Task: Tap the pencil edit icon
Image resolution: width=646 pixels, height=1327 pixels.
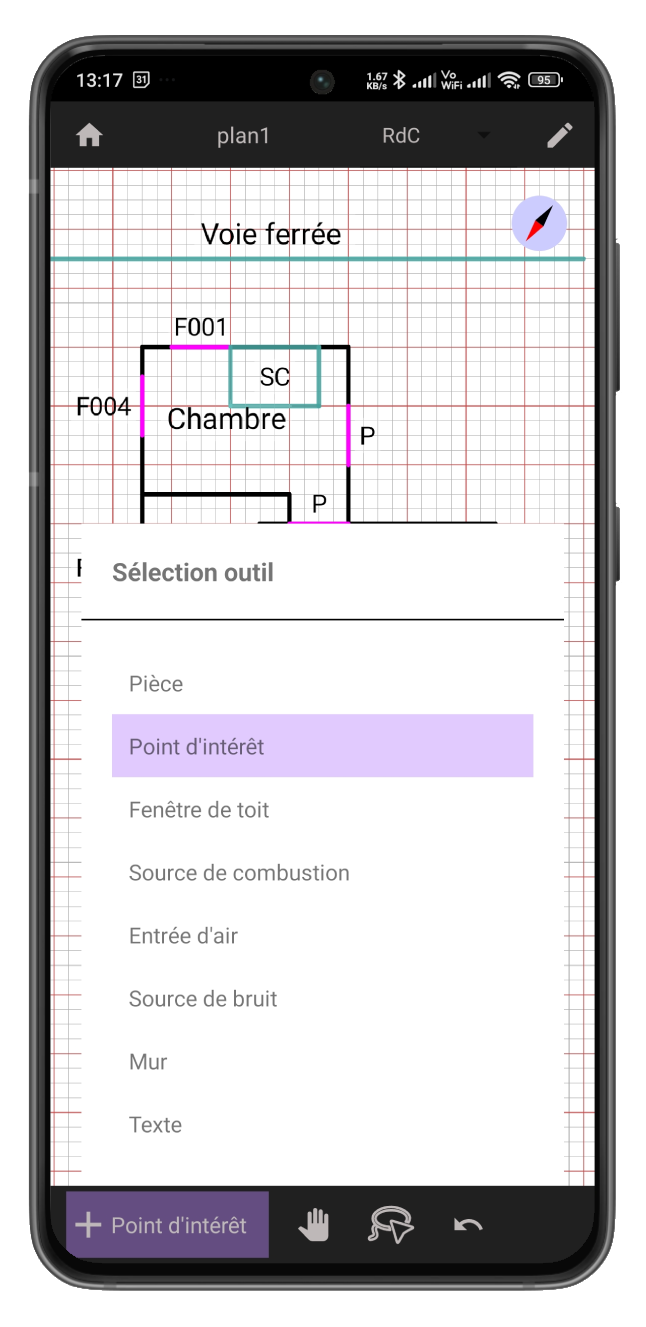Action: click(559, 136)
